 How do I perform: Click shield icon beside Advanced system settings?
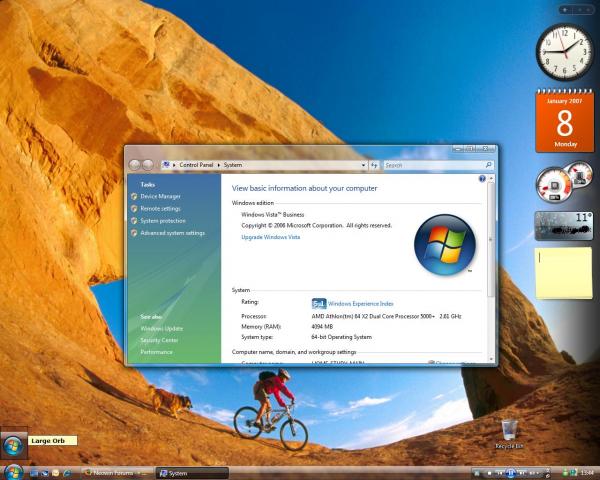pos(134,233)
